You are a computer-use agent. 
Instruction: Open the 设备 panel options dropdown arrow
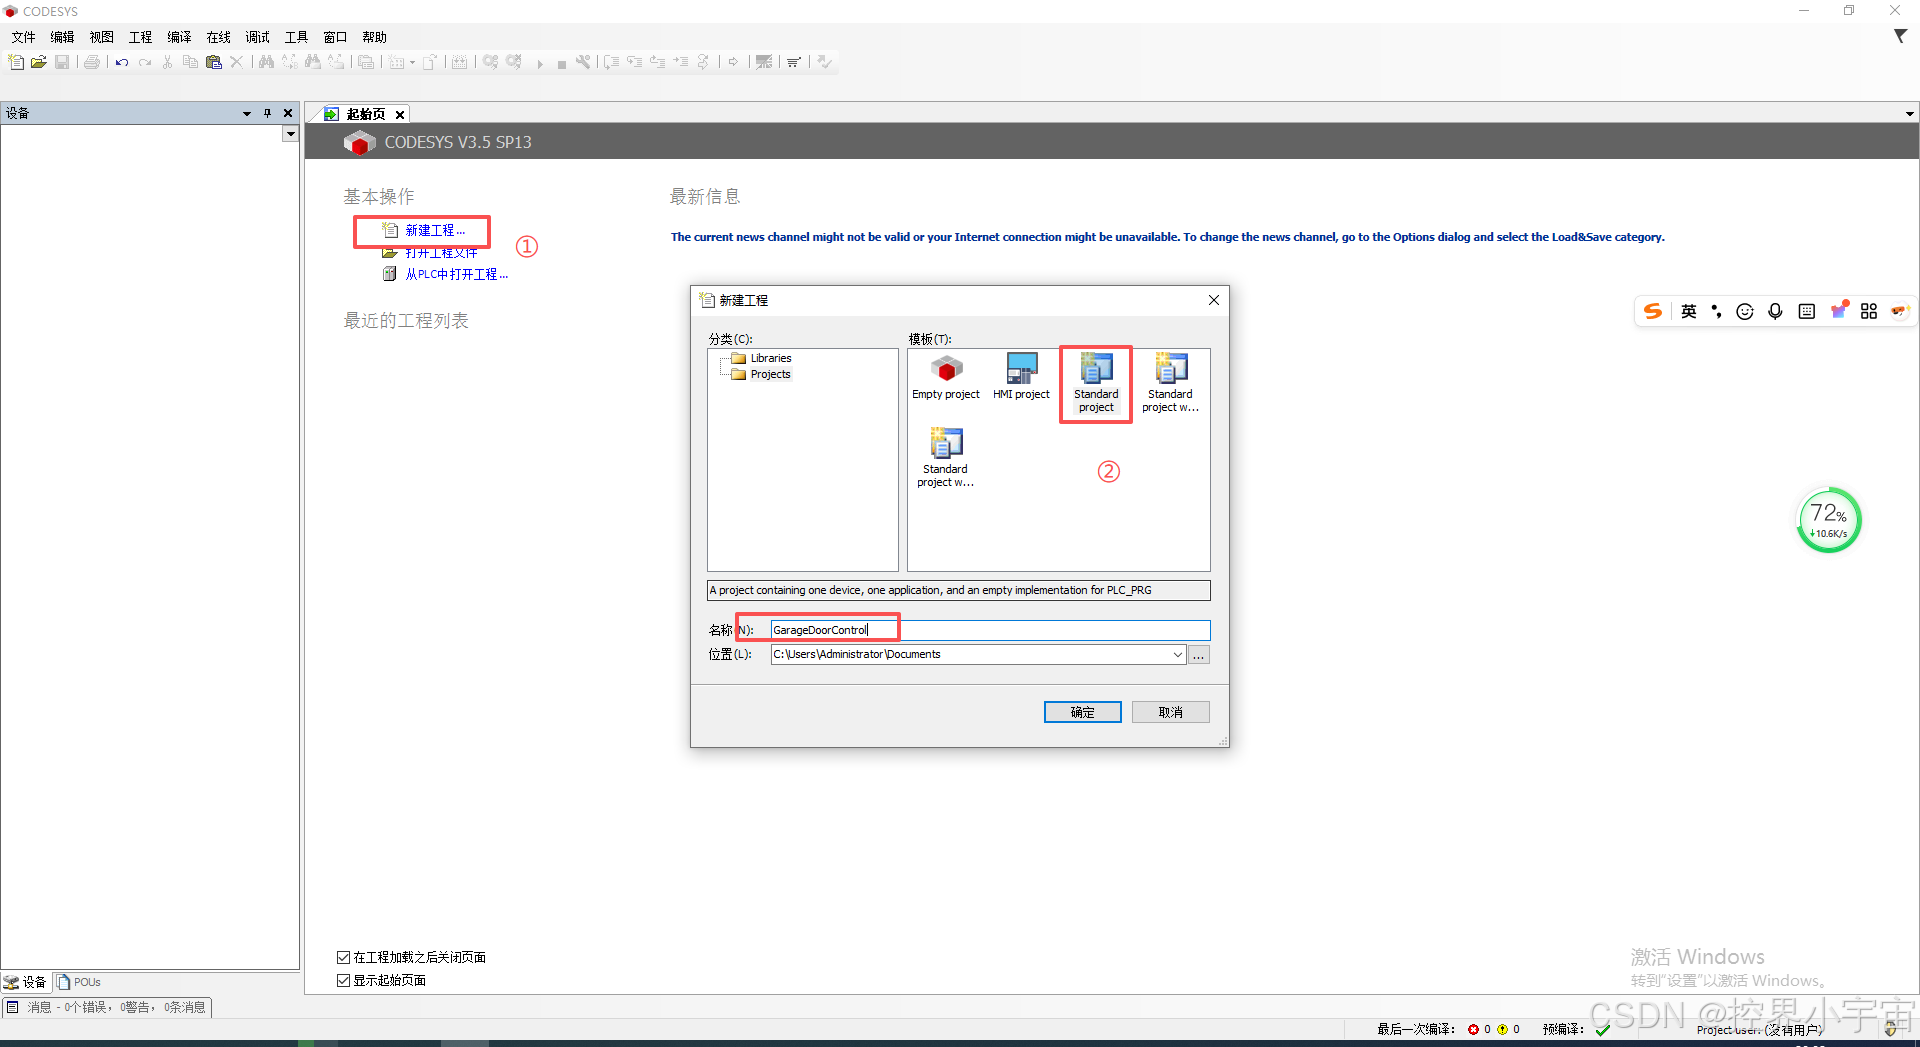[246, 113]
